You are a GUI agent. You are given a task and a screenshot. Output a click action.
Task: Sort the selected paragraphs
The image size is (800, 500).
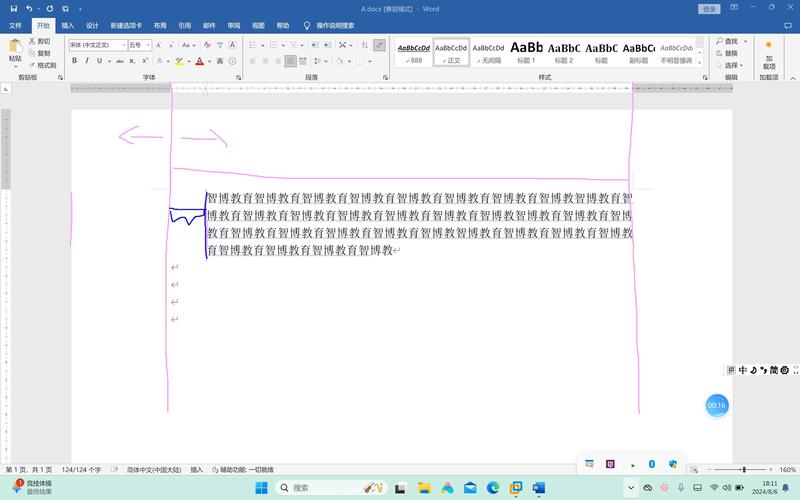click(x=365, y=45)
